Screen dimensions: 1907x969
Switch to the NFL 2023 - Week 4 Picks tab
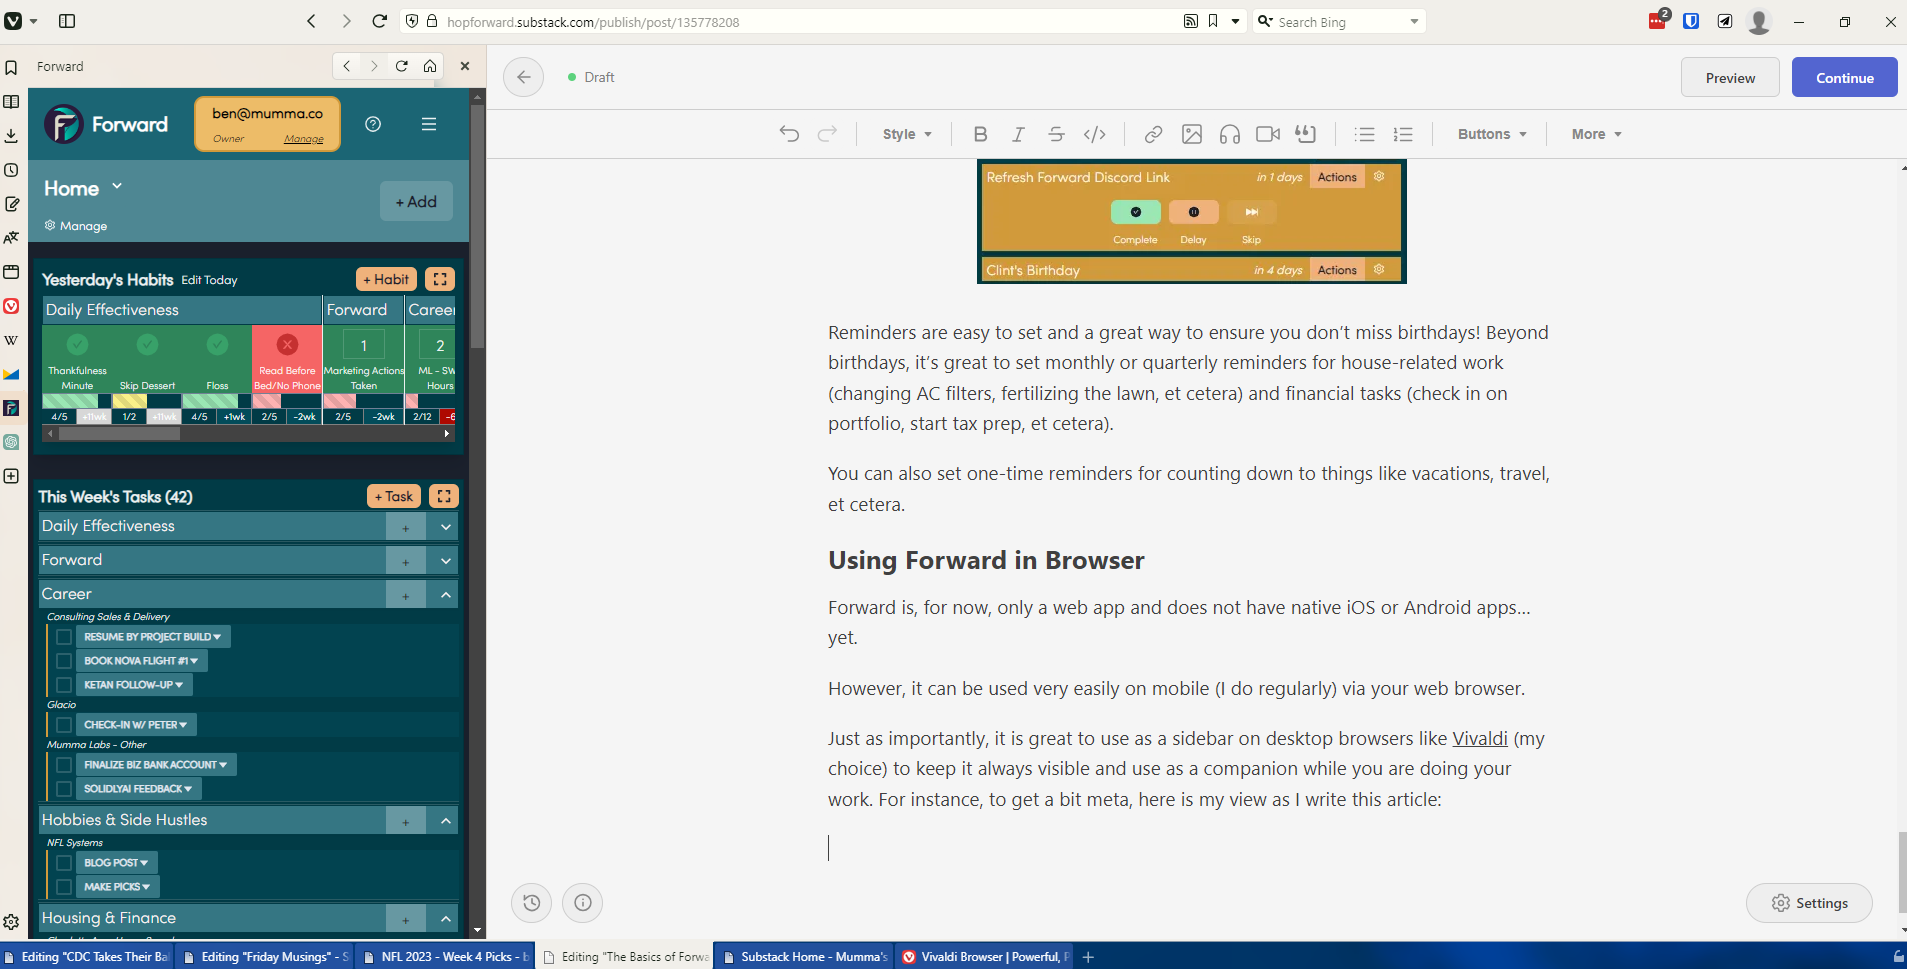(445, 957)
